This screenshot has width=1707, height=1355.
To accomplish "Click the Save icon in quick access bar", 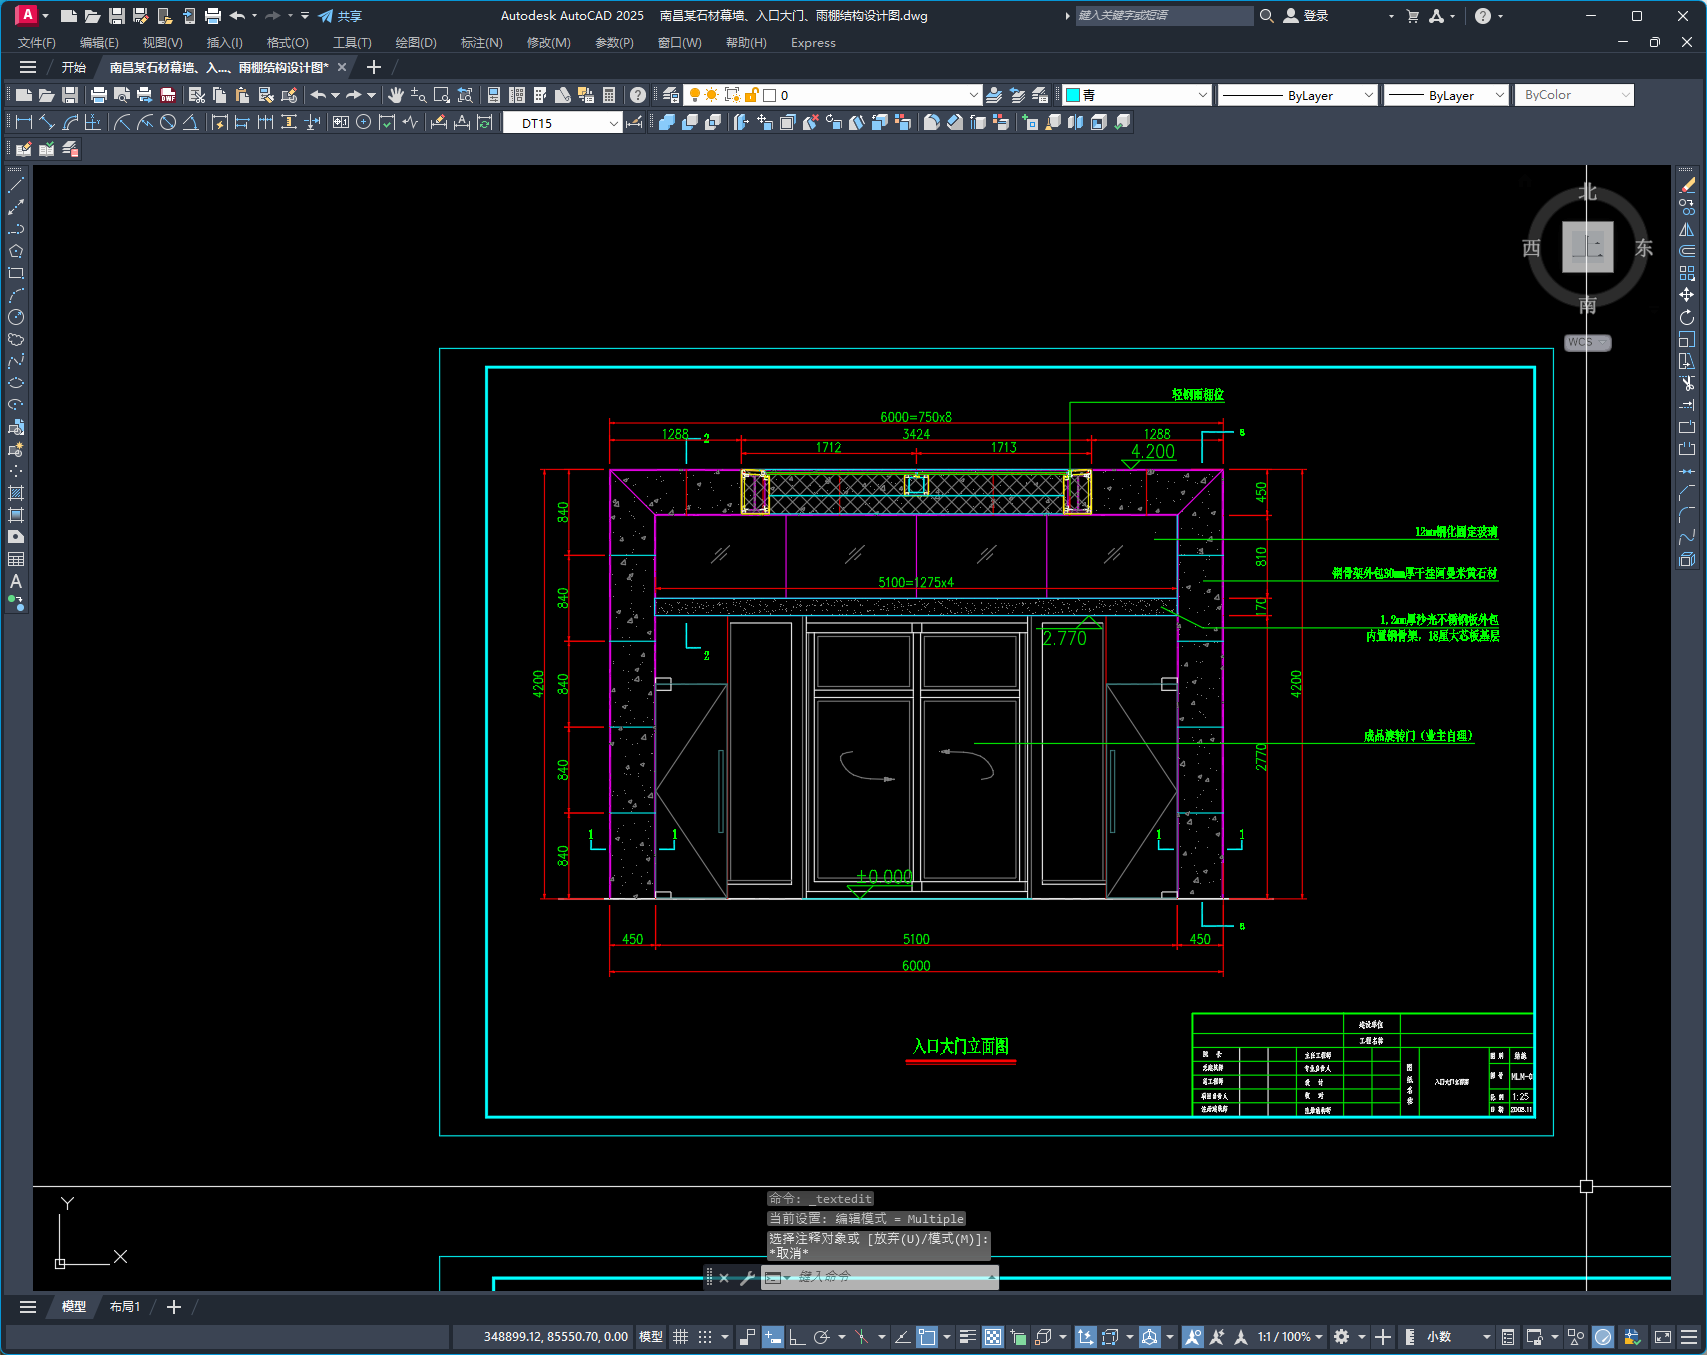I will click(x=116, y=16).
